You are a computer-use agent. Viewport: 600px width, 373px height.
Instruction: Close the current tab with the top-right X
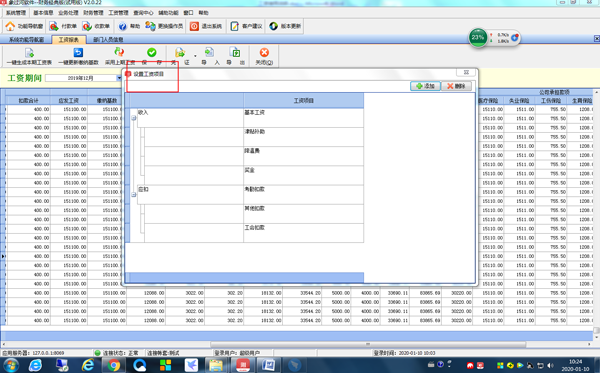click(597, 39)
